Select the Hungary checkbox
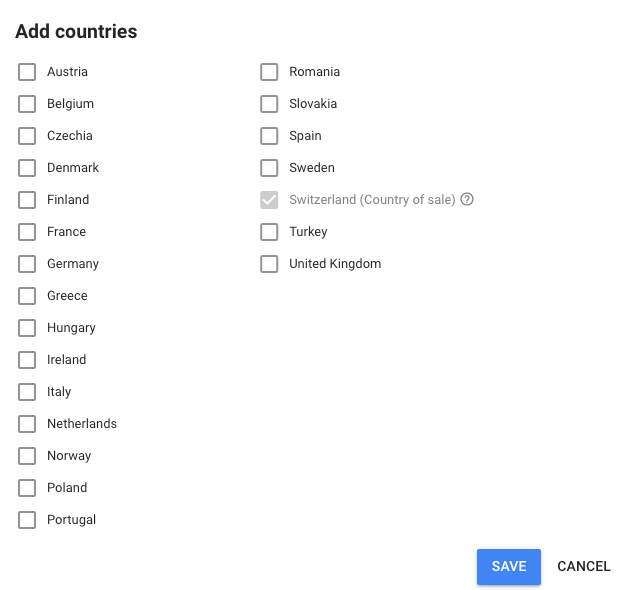Image resolution: width=622 pixels, height=590 pixels. tap(27, 328)
